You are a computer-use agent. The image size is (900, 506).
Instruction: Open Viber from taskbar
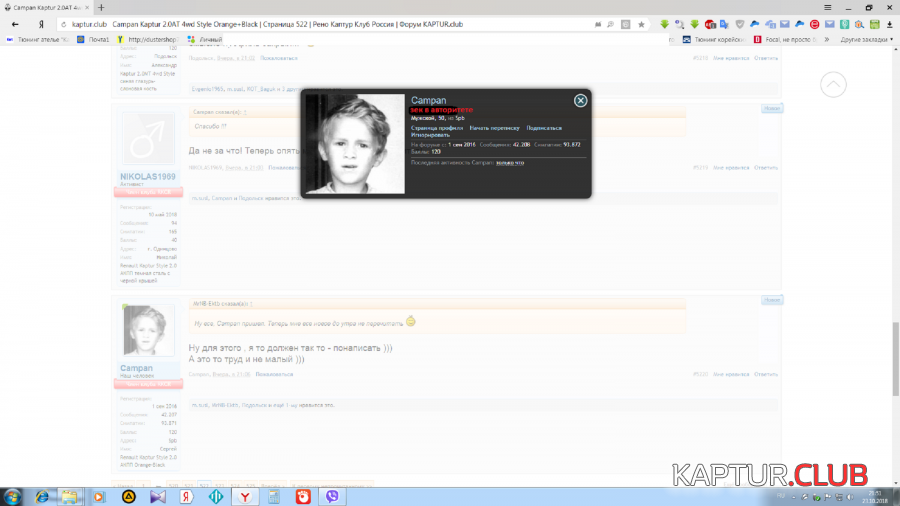[x=332, y=497]
